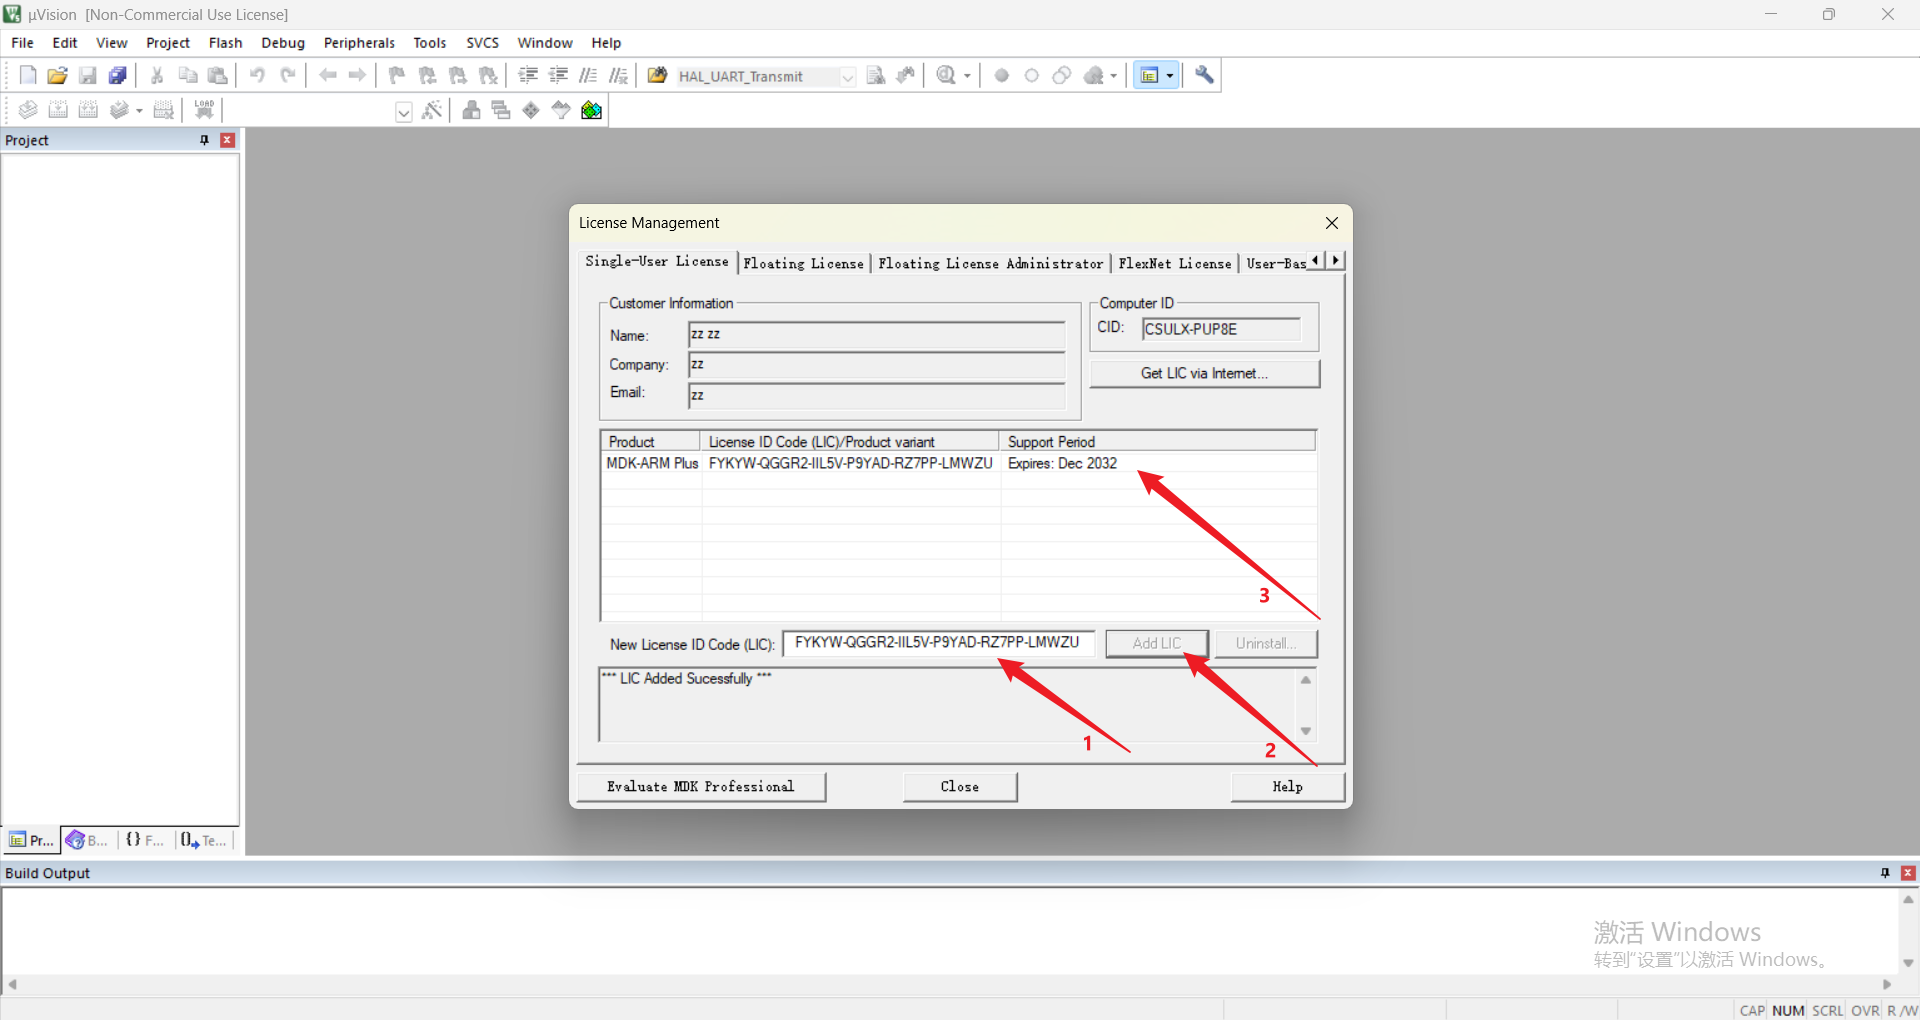Image resolution: width=1920 pixels, height=1020 pixels.
Task: Open the Project menu
Action: coord(168,43)
